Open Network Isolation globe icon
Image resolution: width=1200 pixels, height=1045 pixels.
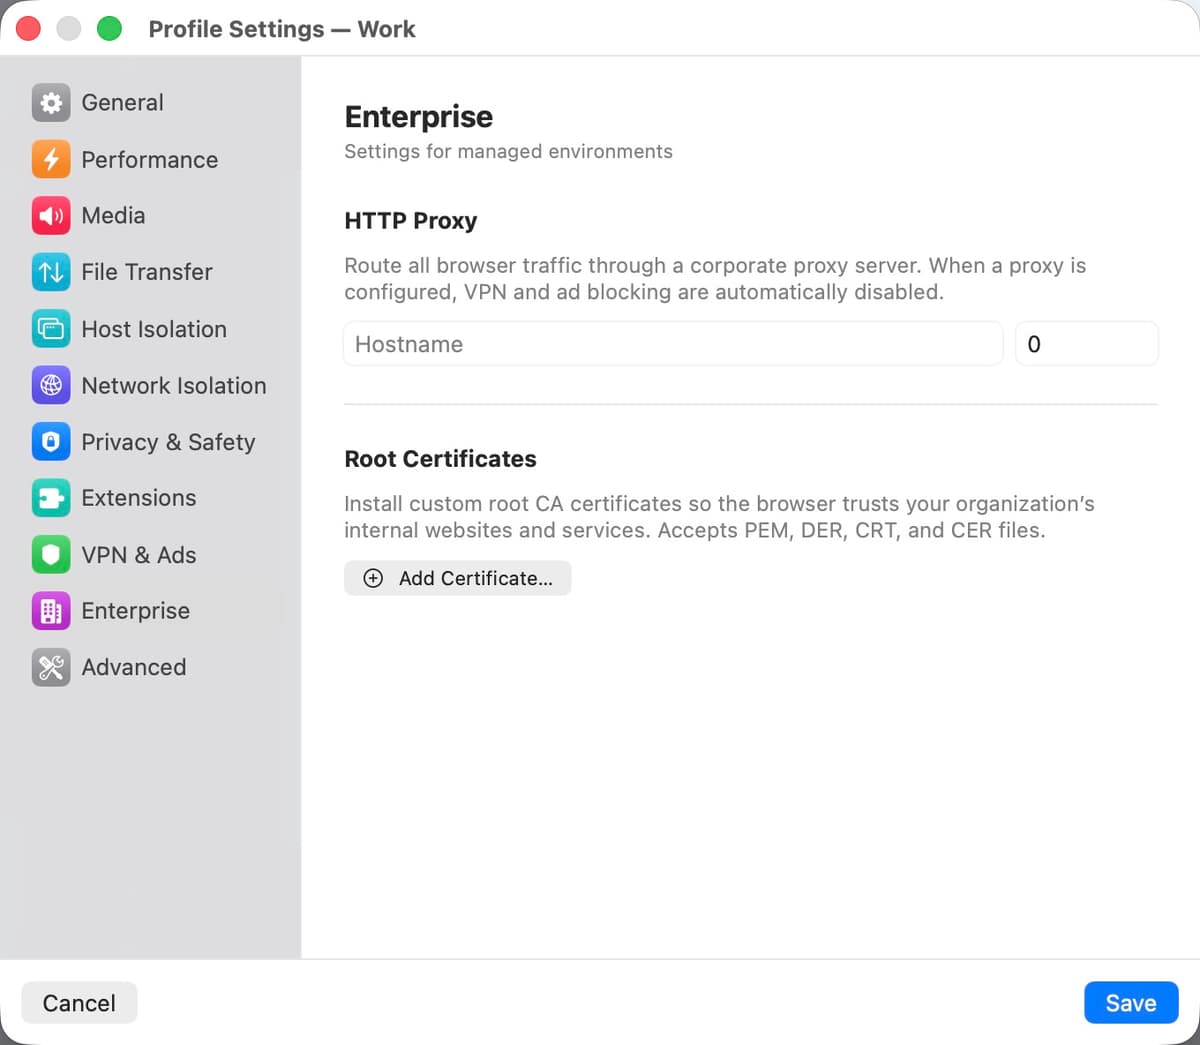click(51, 385)
